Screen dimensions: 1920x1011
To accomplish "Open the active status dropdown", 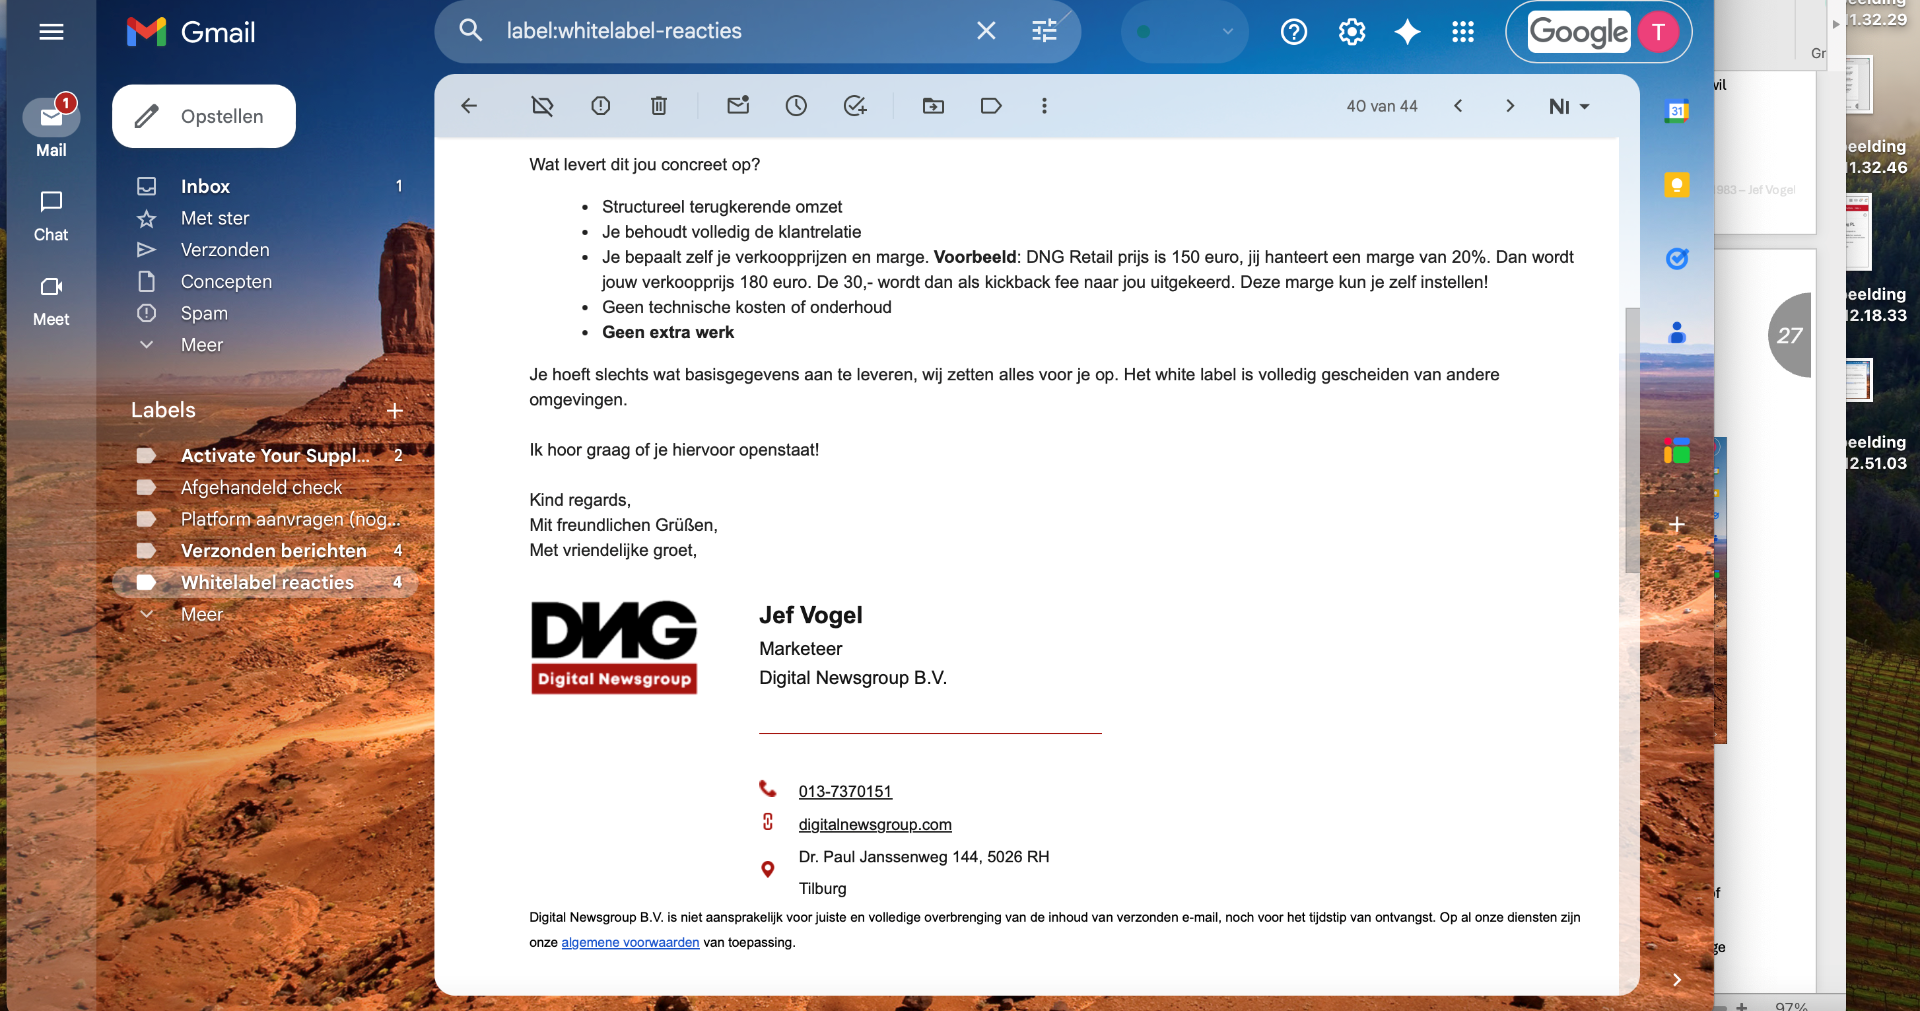I will (x=1185, y=32).
